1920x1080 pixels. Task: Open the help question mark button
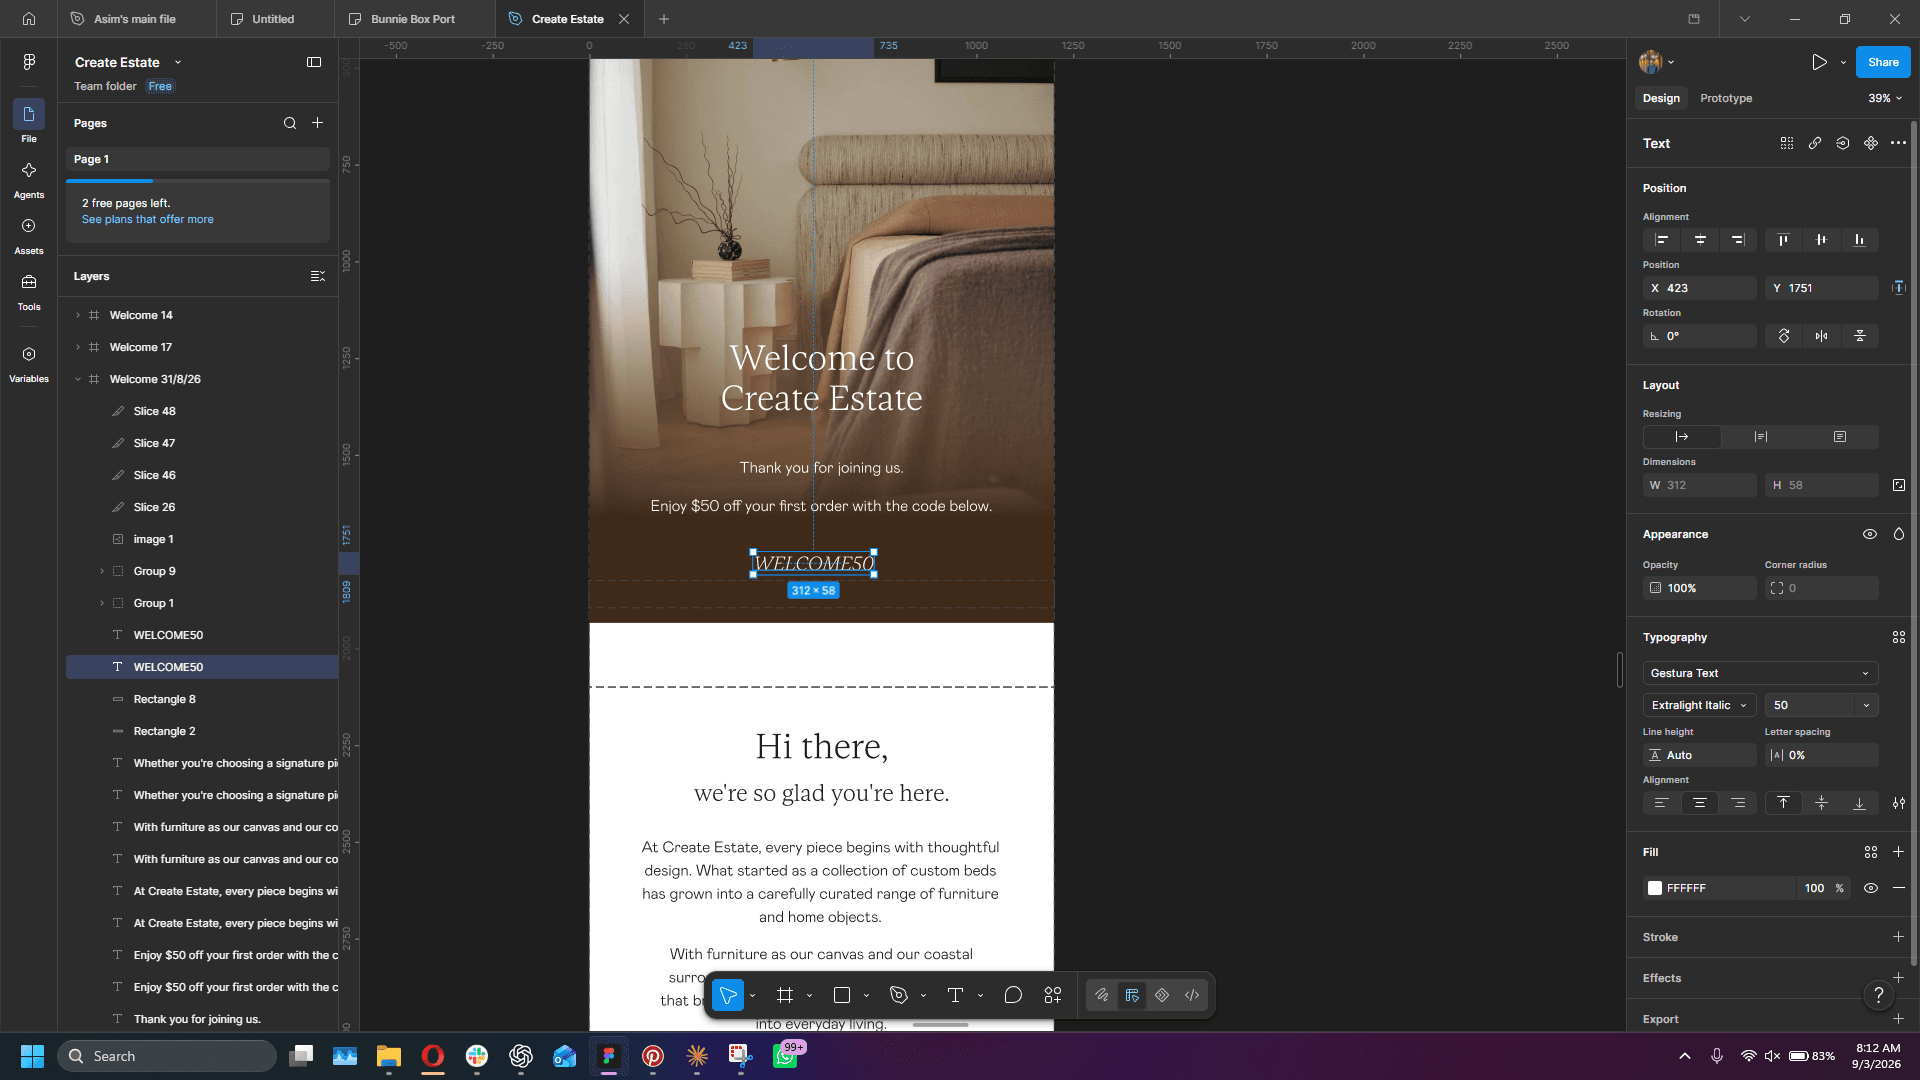point(1879,995)
